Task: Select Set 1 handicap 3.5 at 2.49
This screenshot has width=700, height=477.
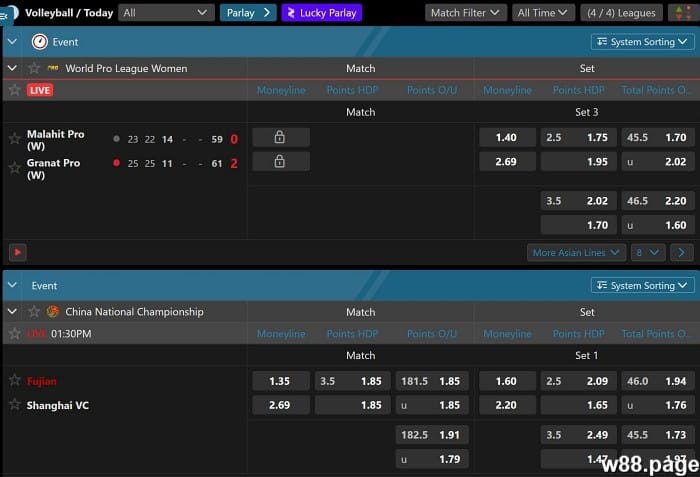Action: pyautogui.click(x=579, y=435)
